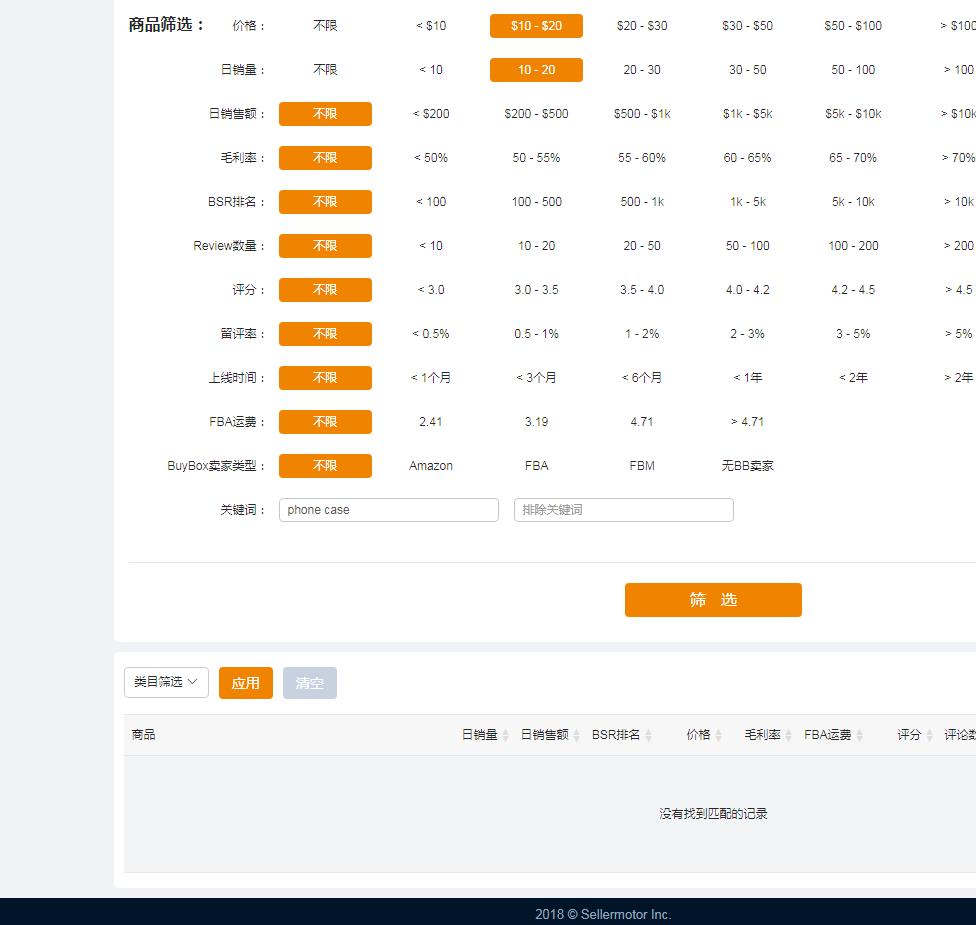Sort table by 日销量 column arrows
This screenshot has width=976, height=925.
505,736
